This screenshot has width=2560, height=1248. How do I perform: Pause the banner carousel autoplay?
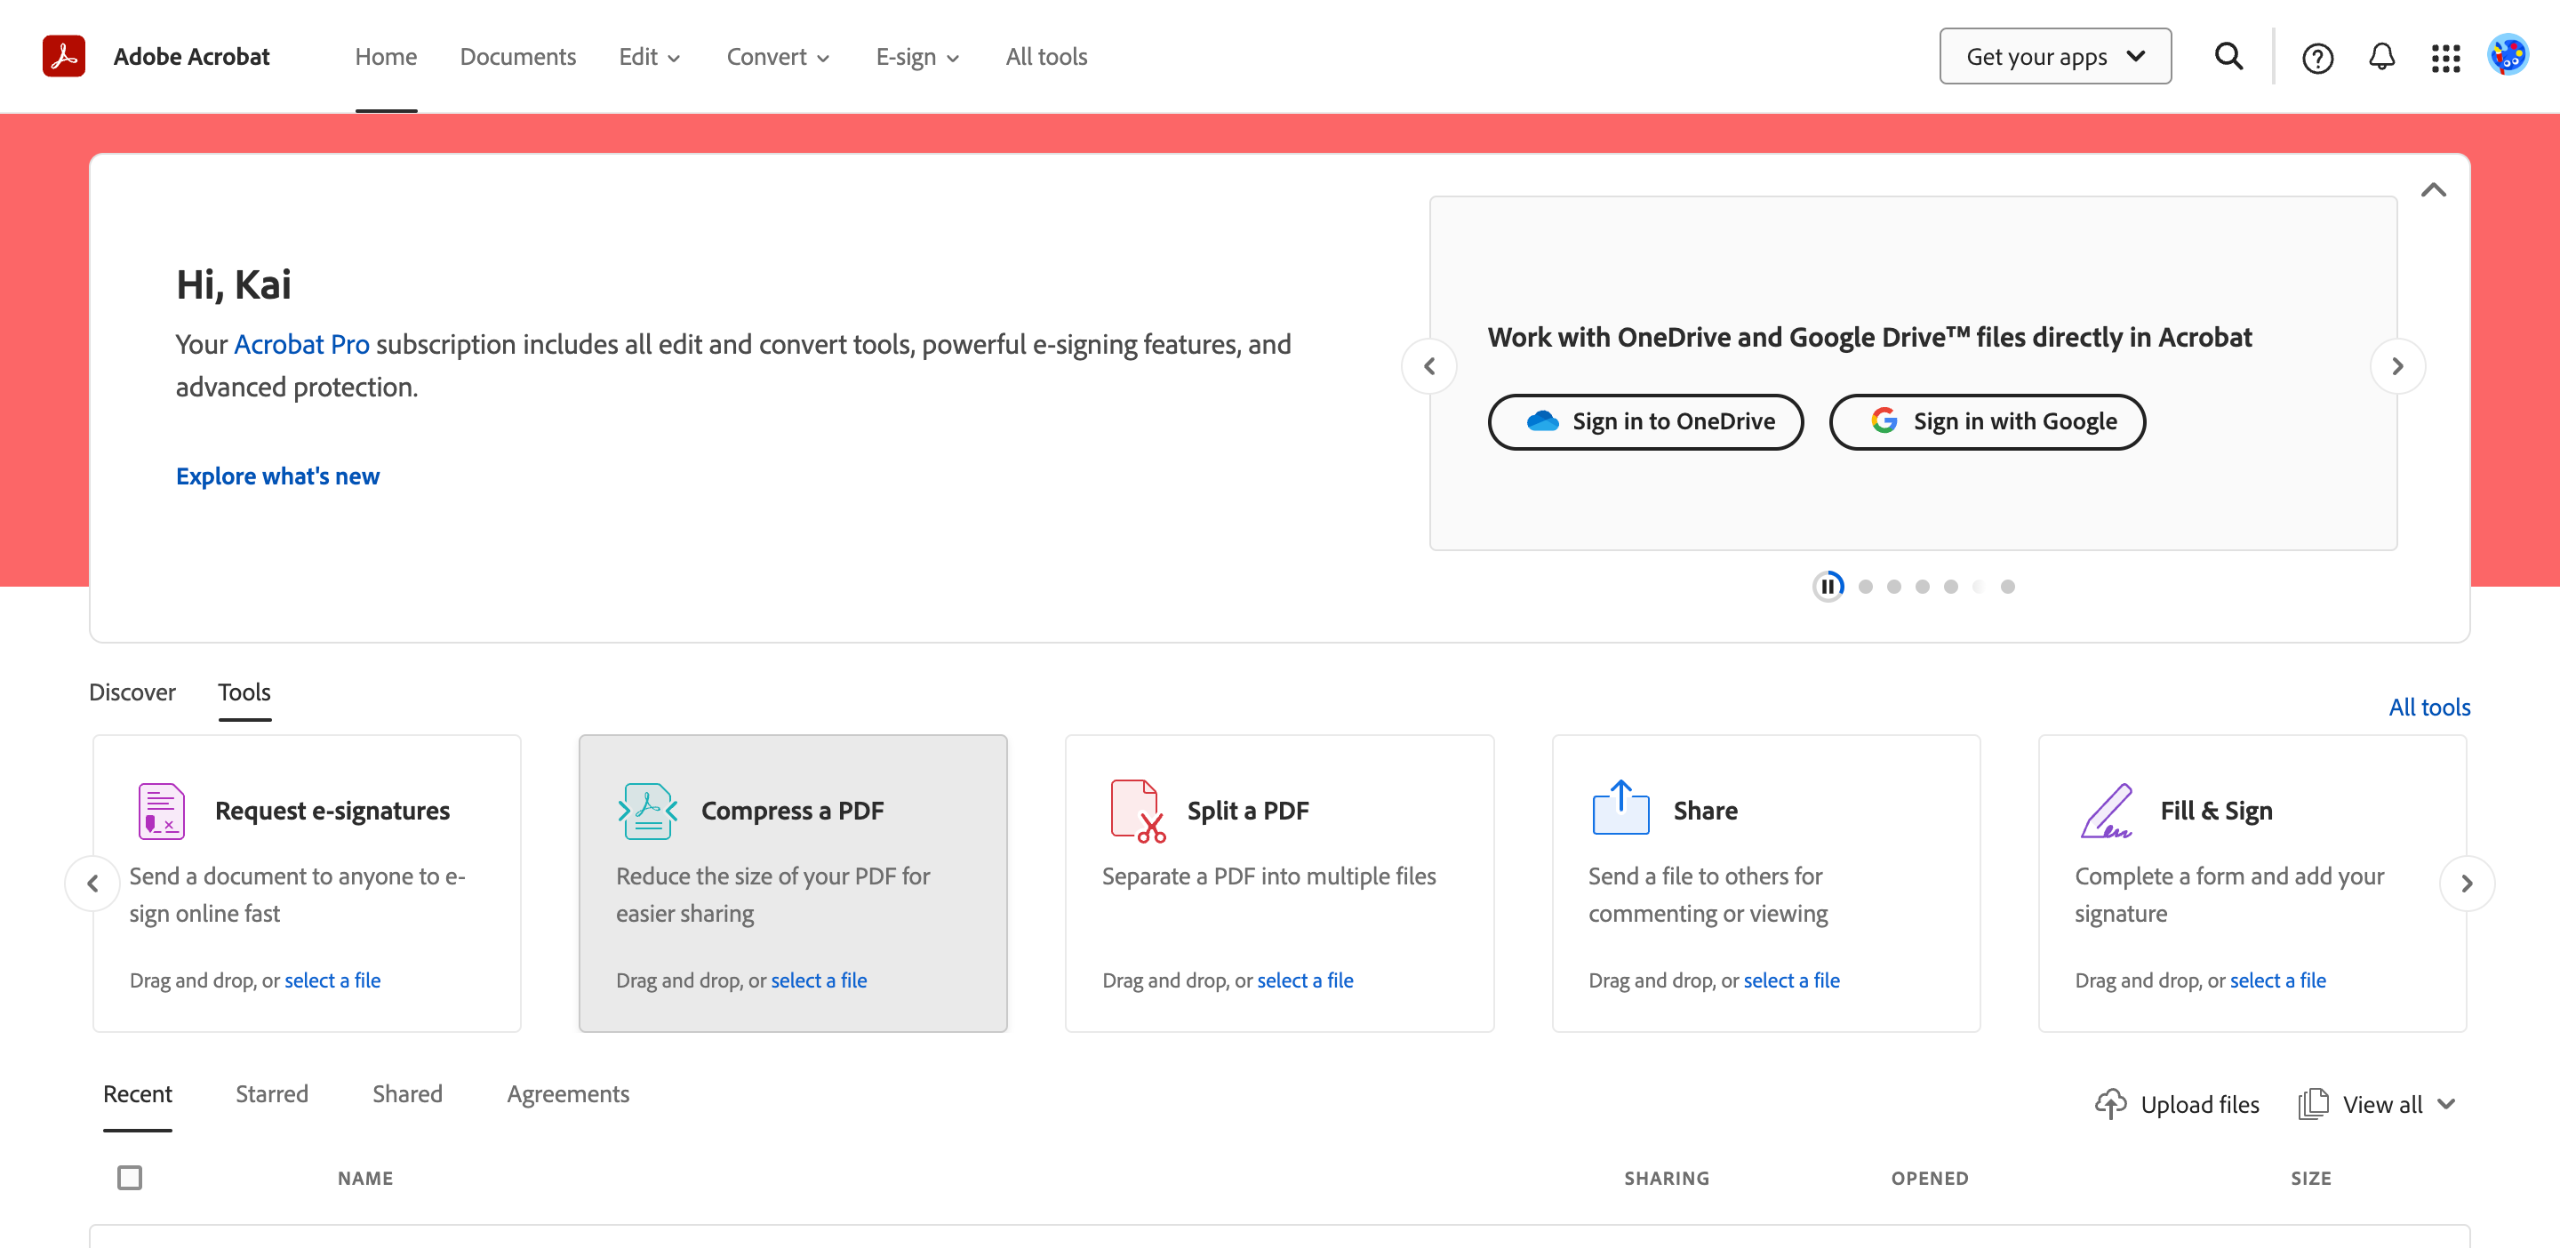click(1828, 586)
